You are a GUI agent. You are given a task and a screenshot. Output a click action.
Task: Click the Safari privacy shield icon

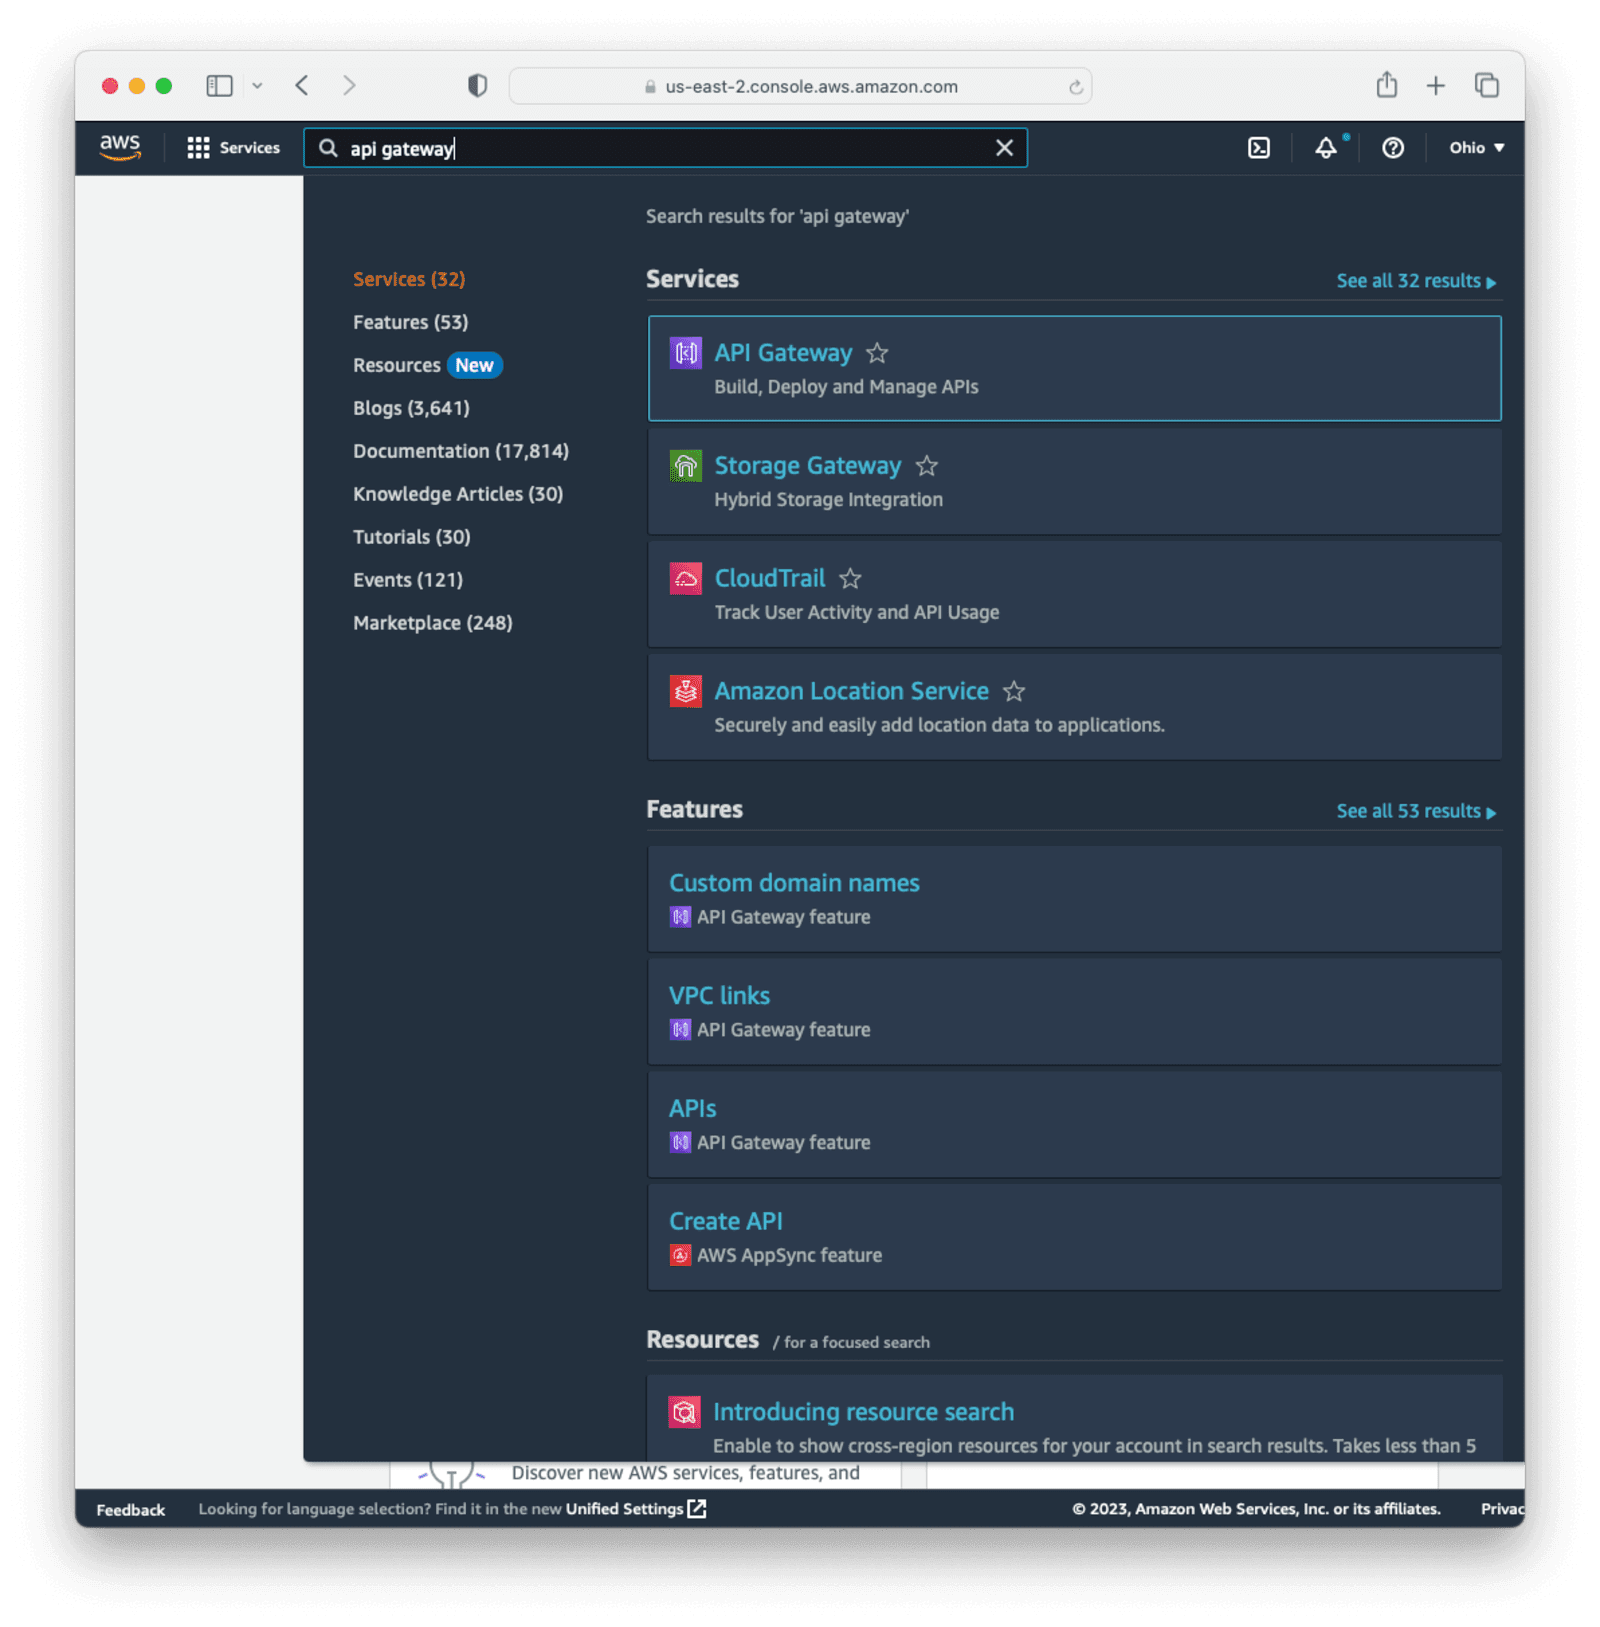[478, 86]
